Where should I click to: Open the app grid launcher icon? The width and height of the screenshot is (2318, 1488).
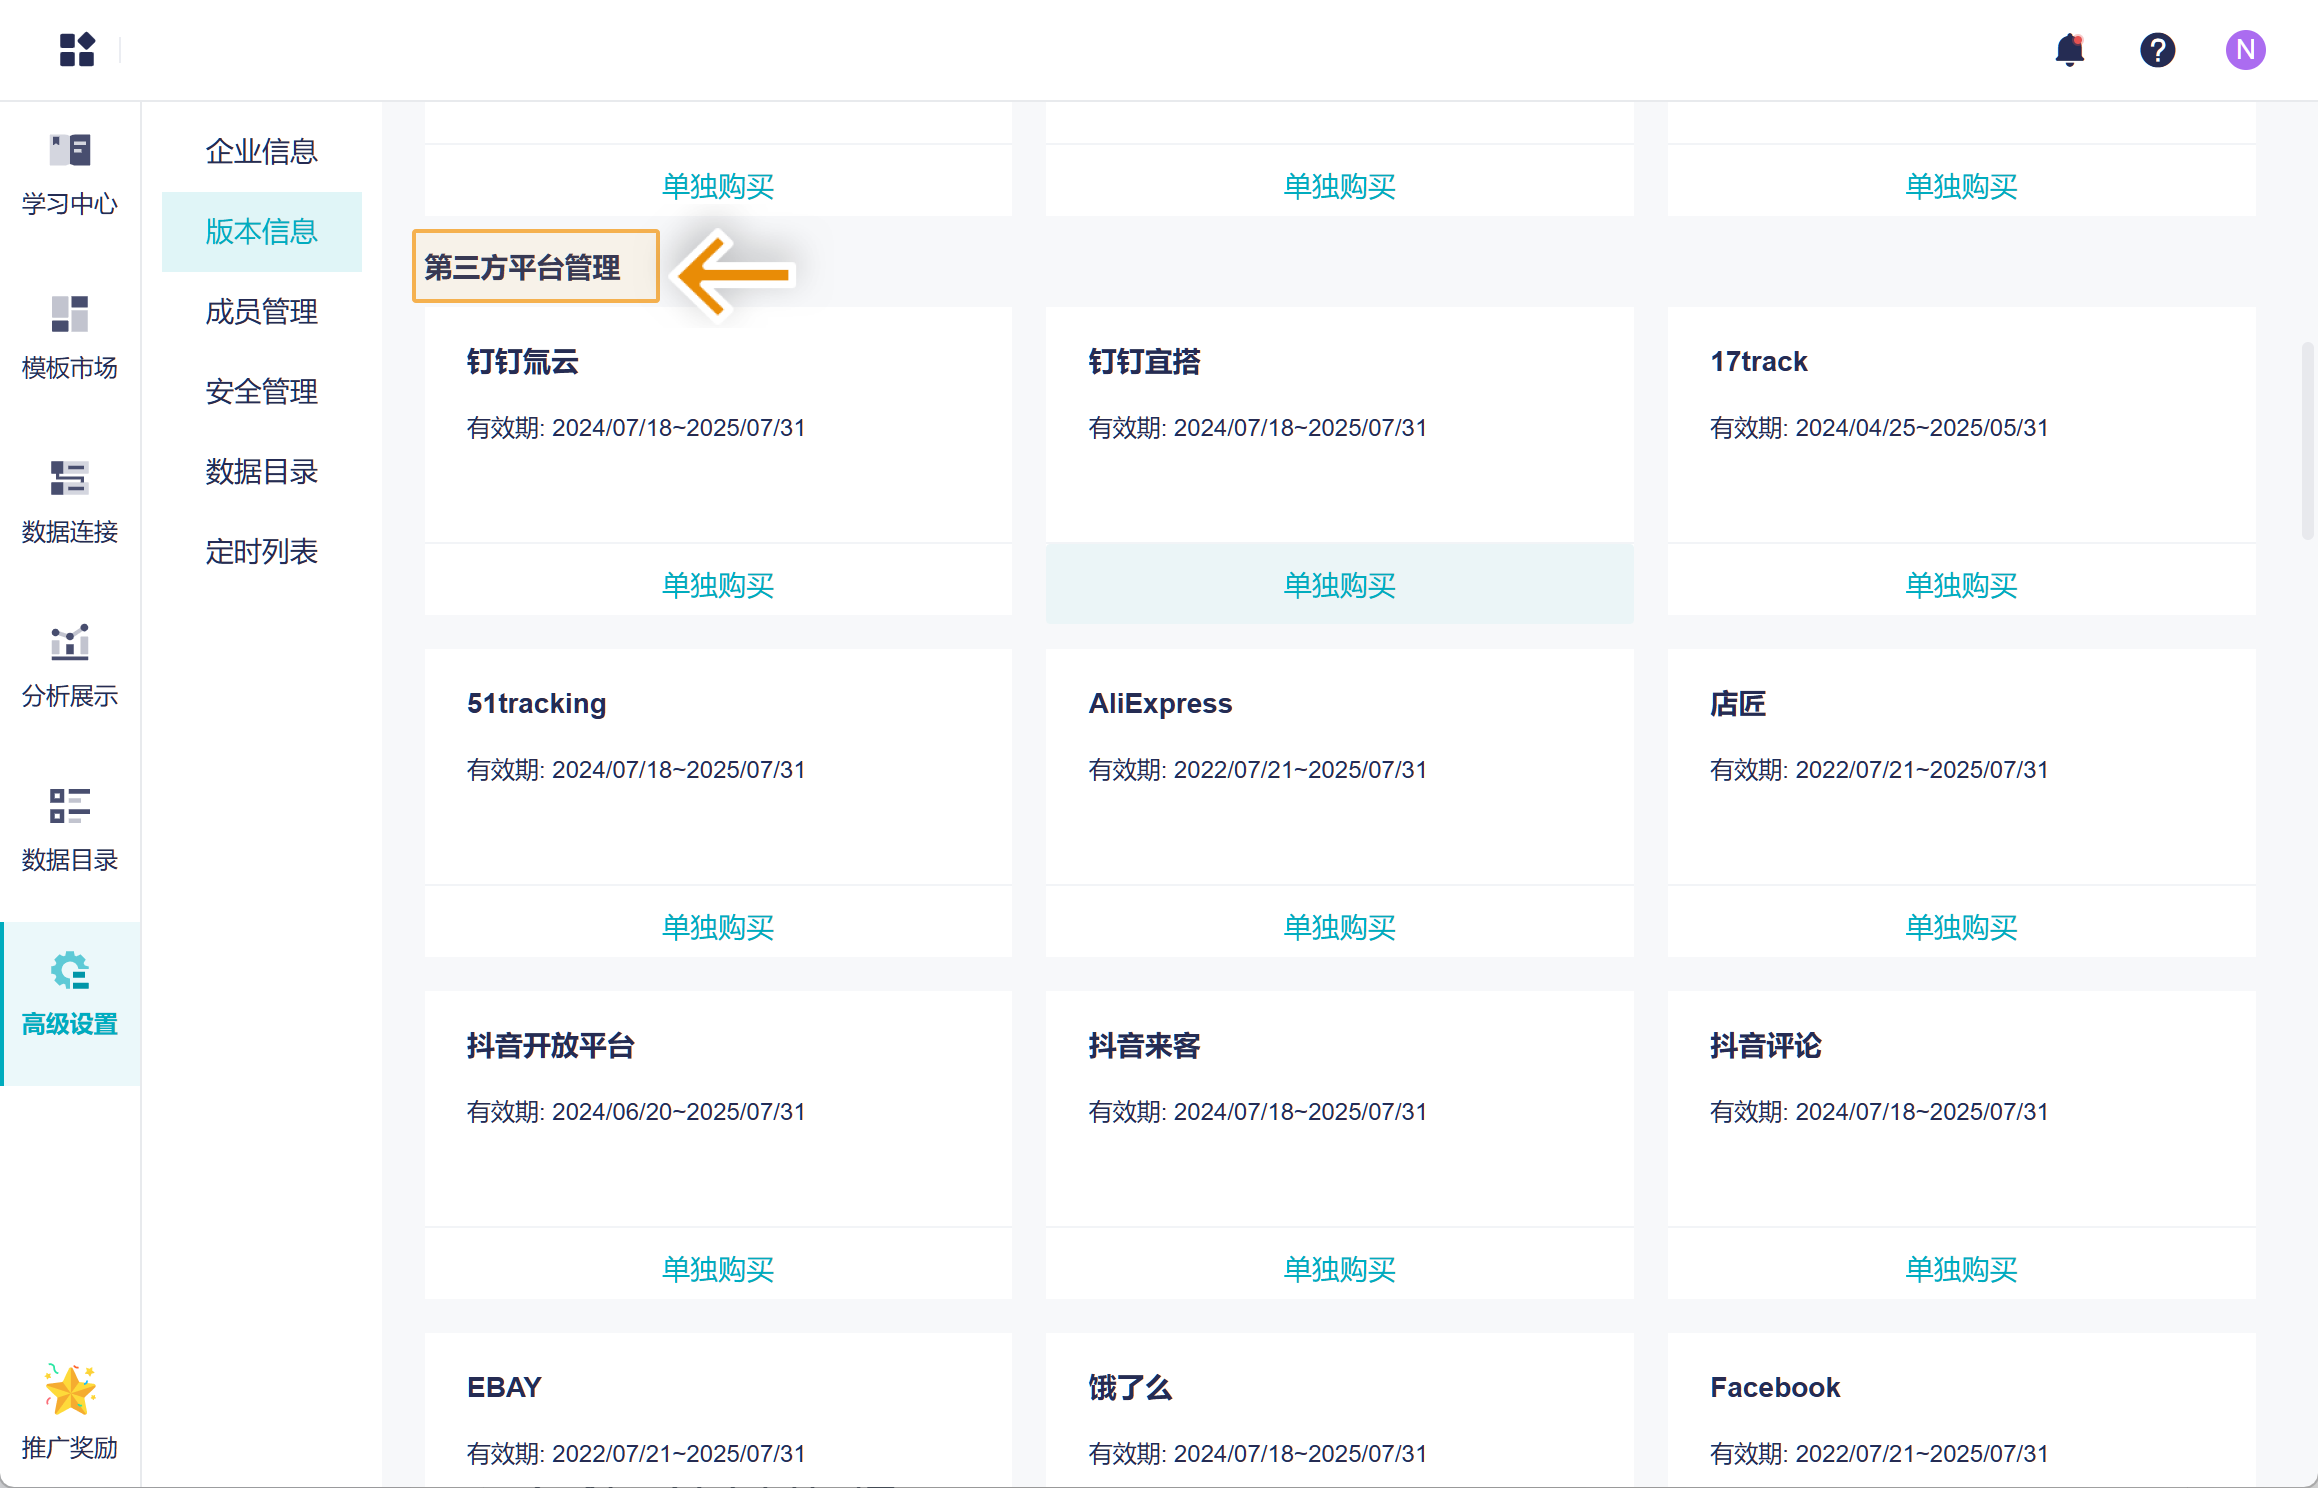click(77, 50)
